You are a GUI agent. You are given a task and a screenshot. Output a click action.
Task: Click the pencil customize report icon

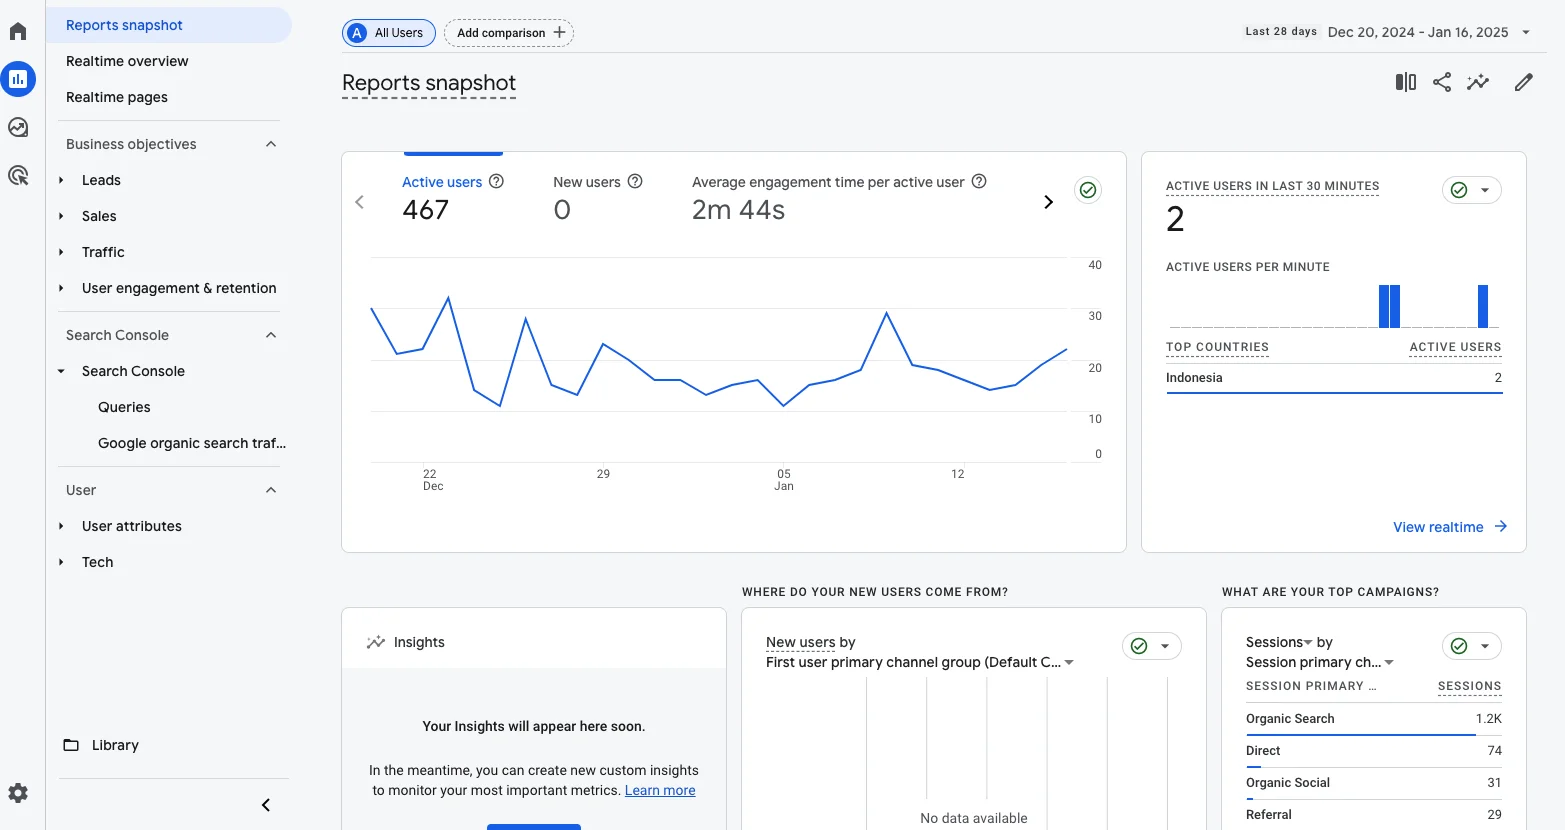pos(1523,82)
